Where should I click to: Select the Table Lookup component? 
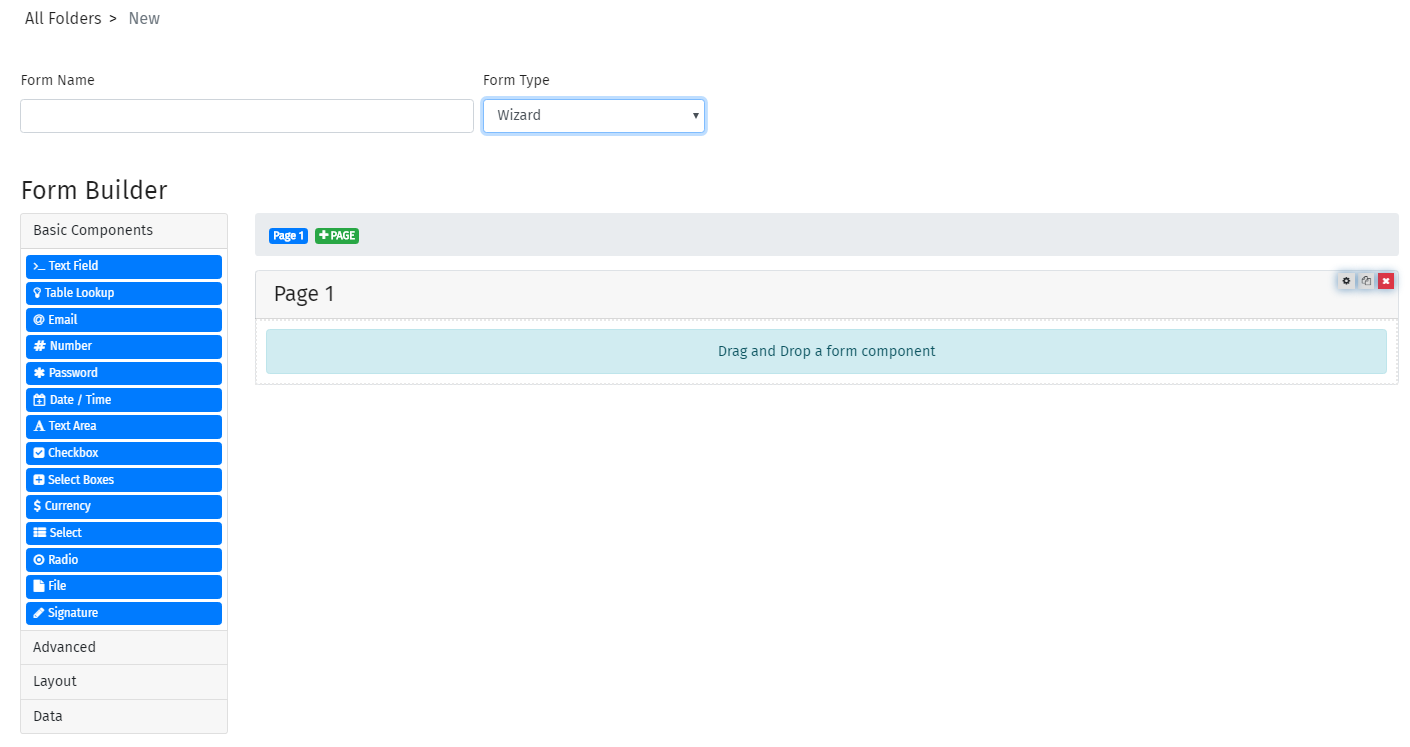click(x=123, y=293)
